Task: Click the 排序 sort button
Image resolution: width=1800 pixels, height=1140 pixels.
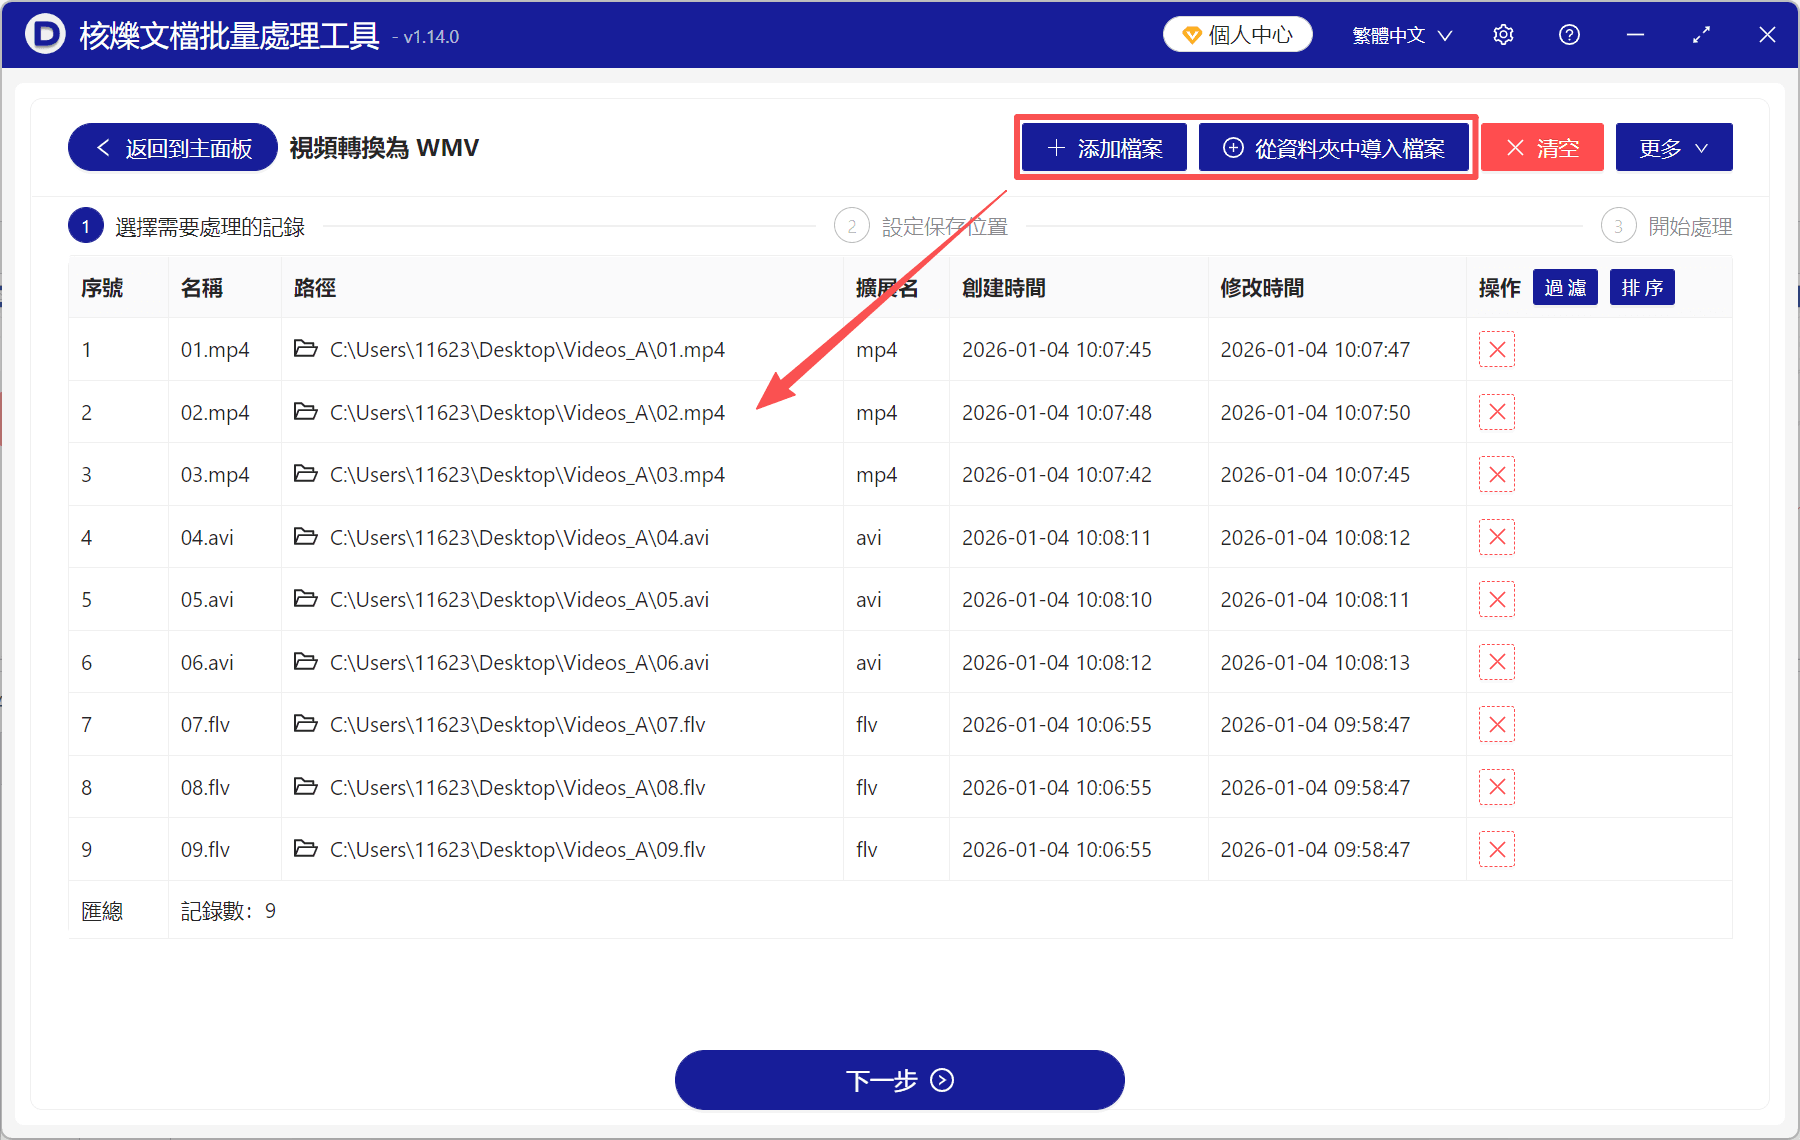Action: click(1642, 288)
